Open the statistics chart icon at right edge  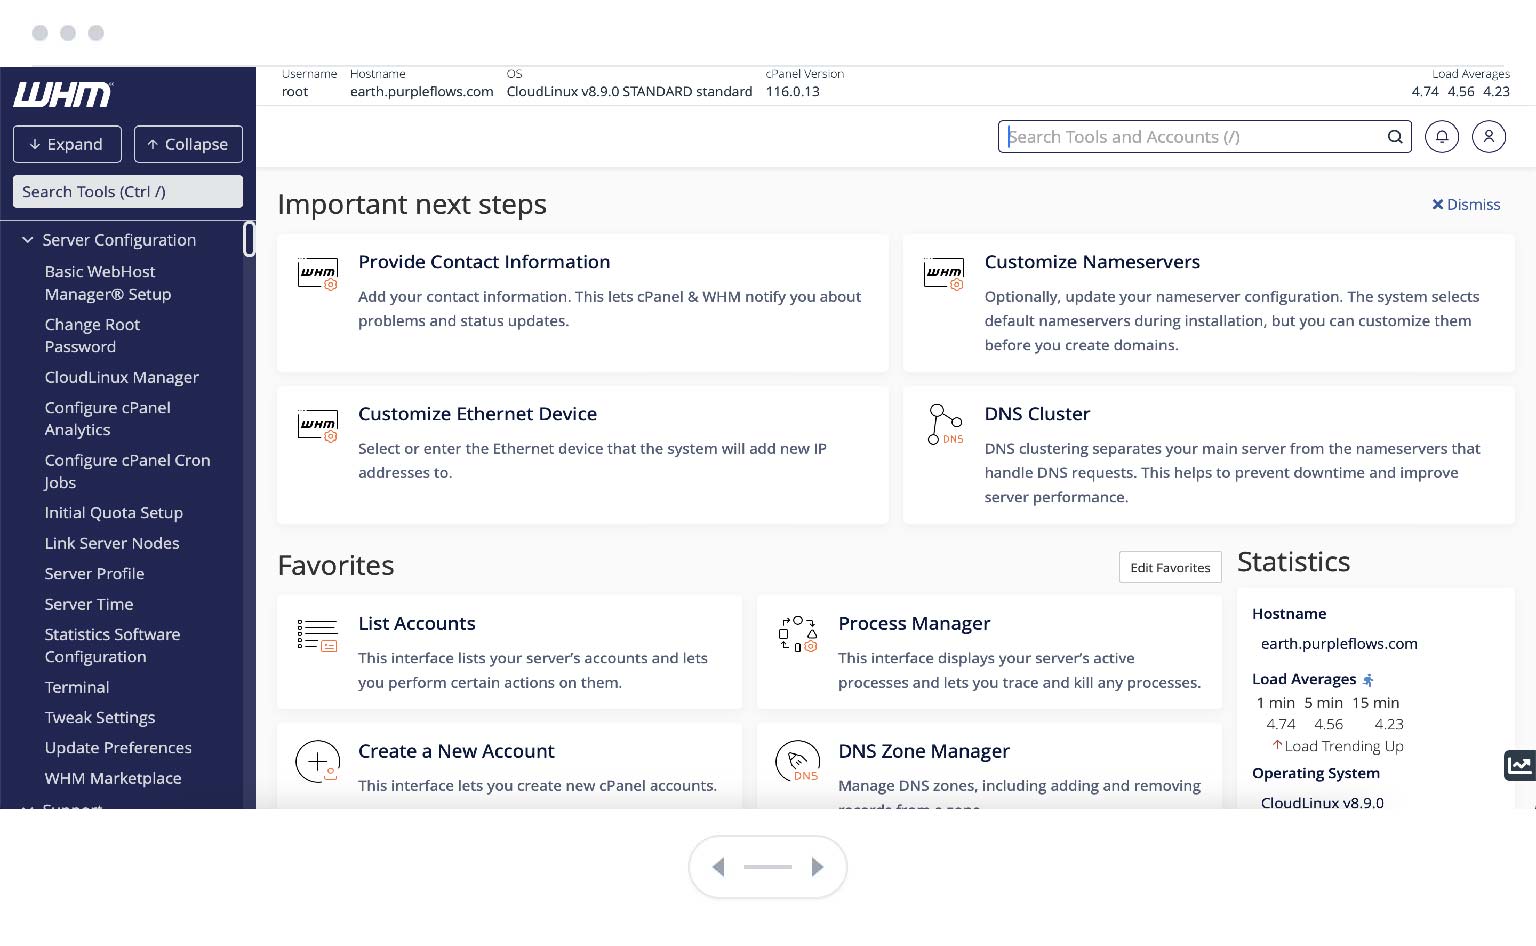pyautogui.click(x=1519, y=765)
